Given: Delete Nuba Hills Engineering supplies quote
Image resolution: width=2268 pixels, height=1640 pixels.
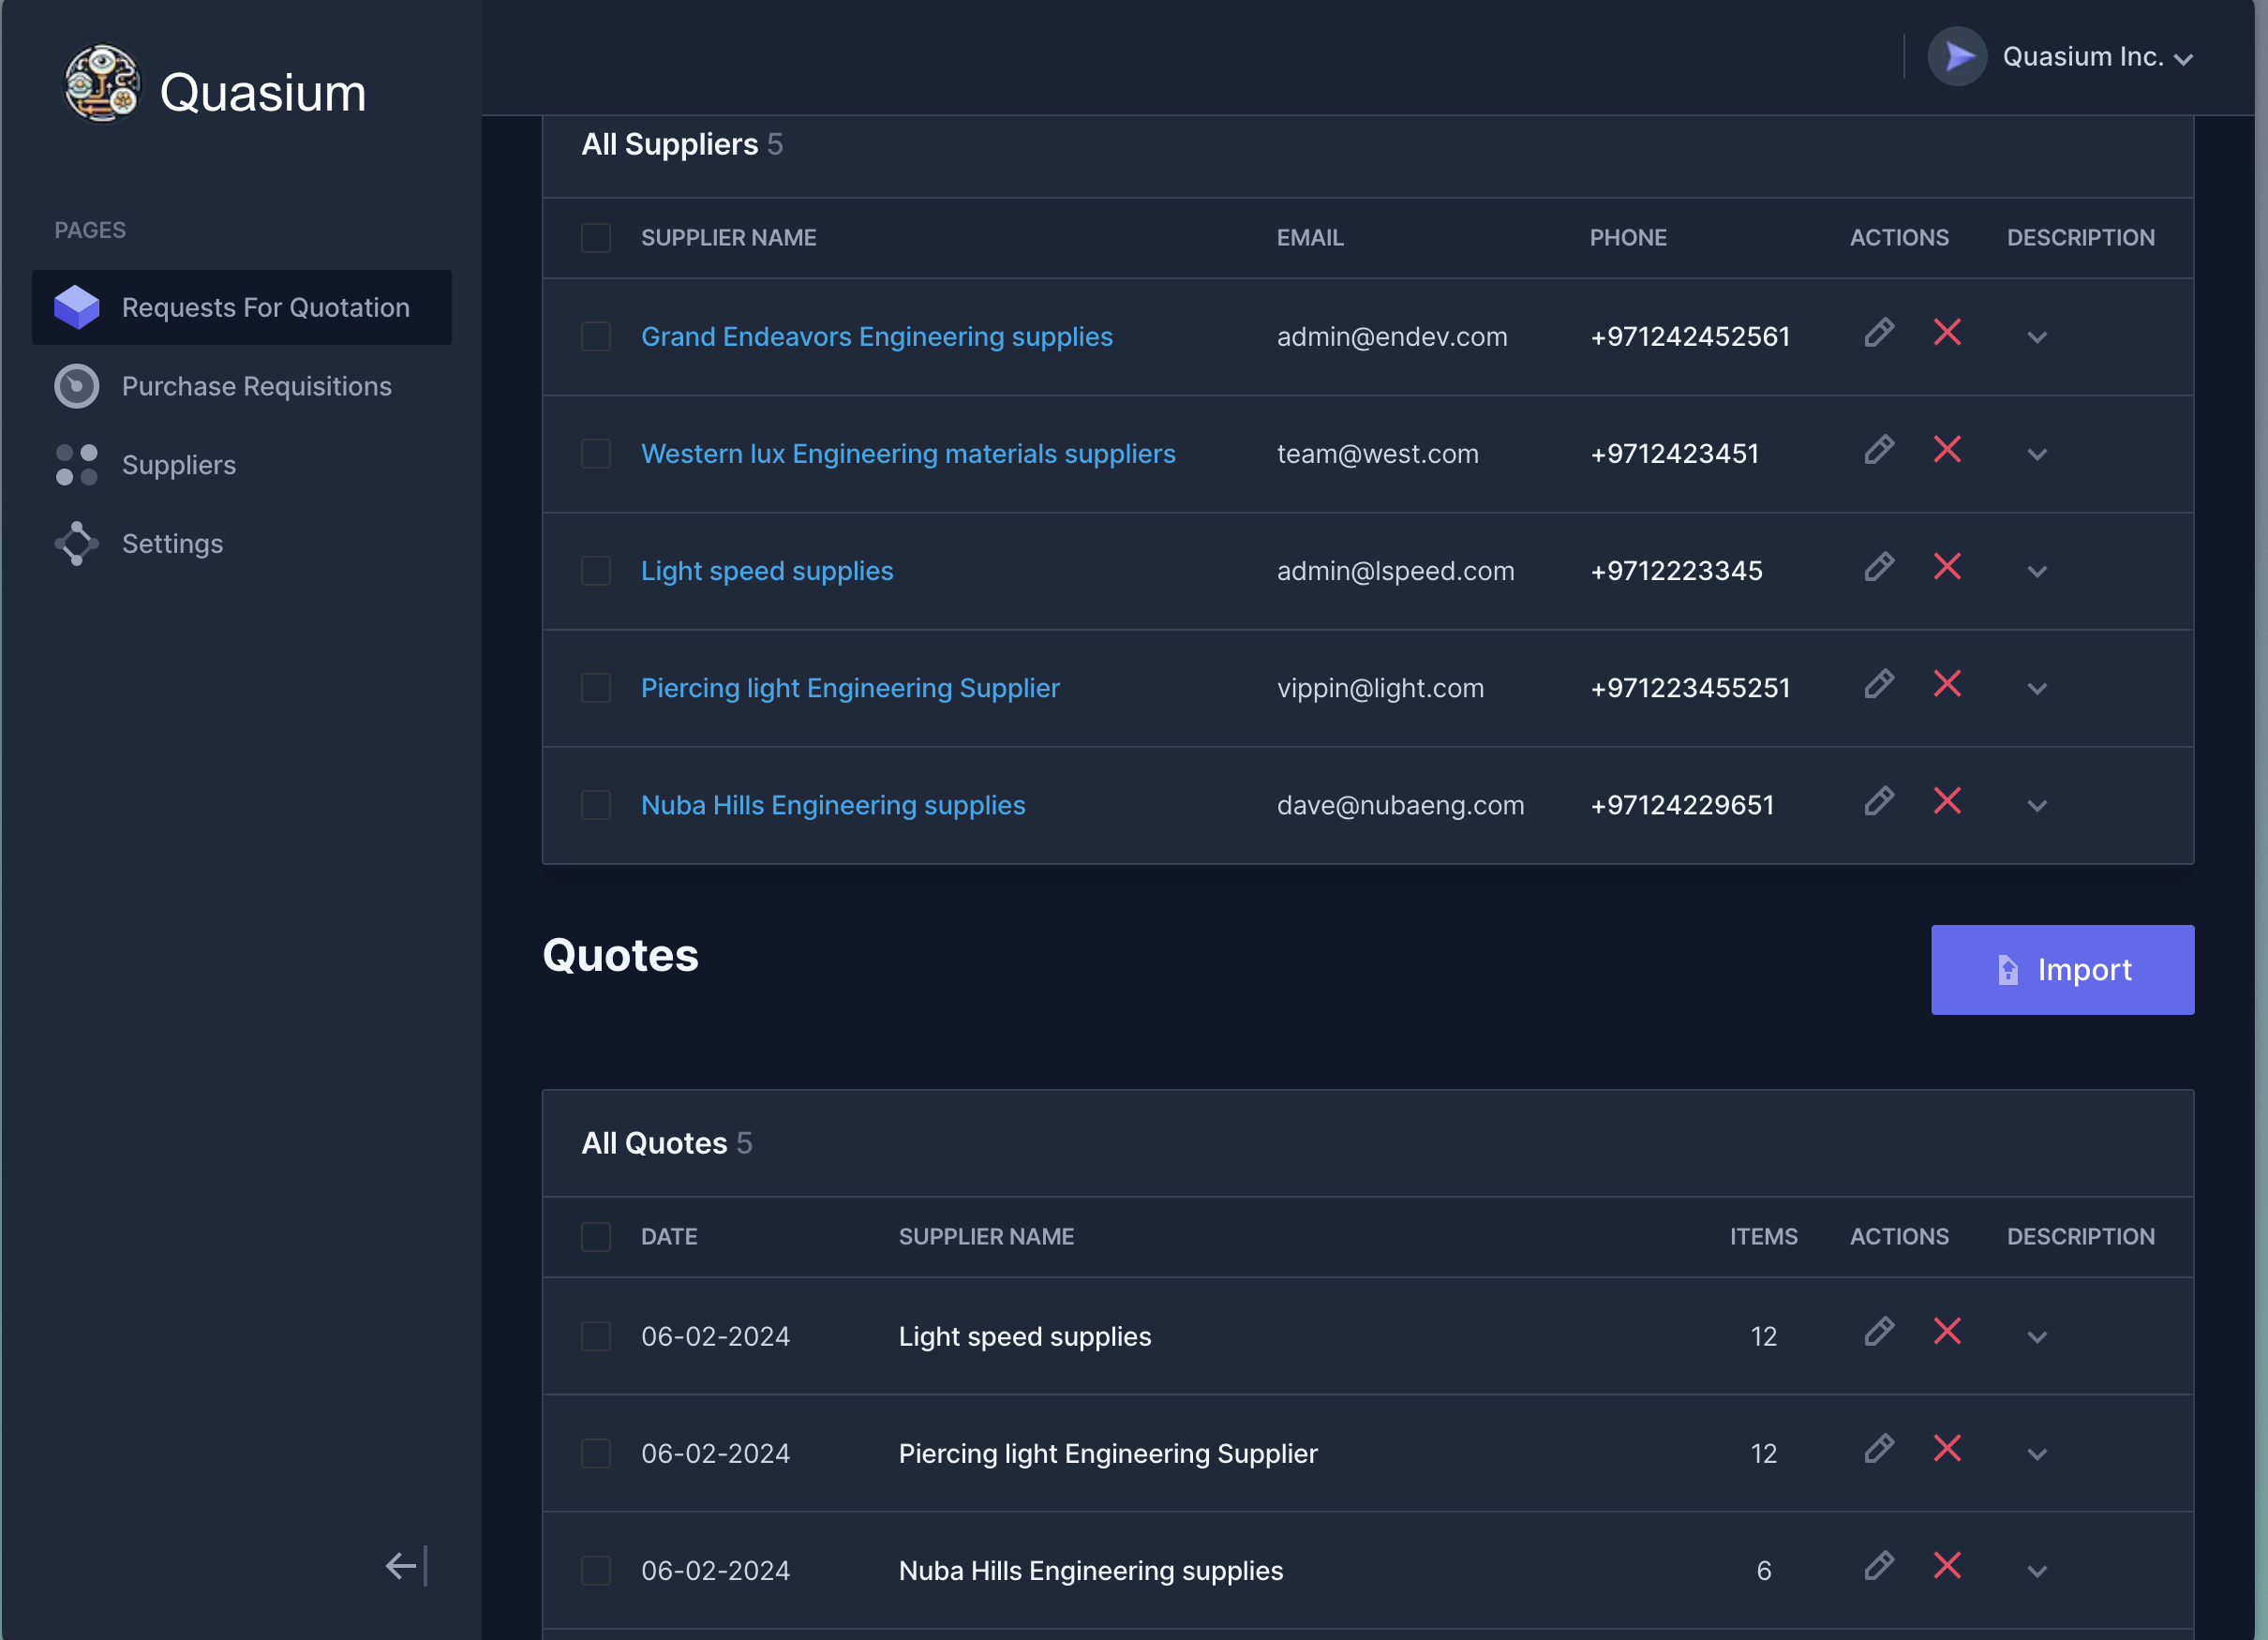Looking at the screenshot, I should pyautogui.click(x=1946, y=1566).
